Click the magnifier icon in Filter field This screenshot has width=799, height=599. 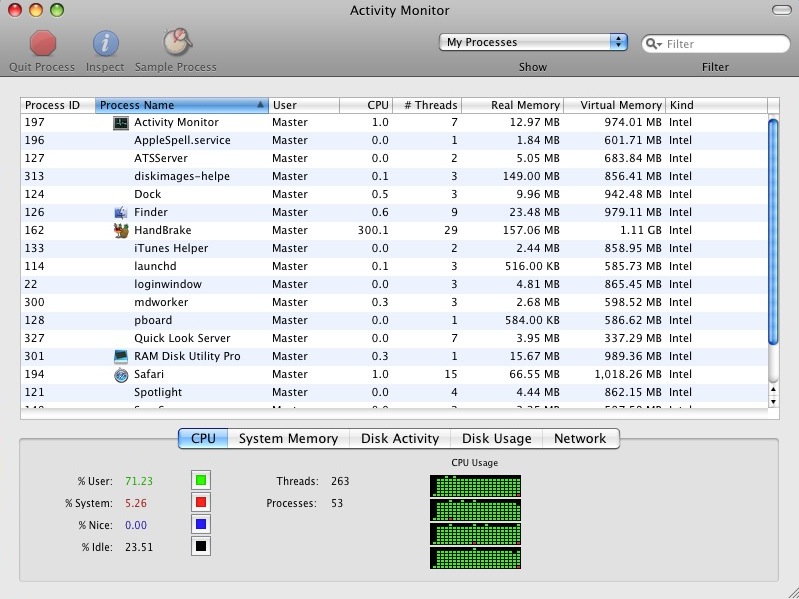(653, 44)
